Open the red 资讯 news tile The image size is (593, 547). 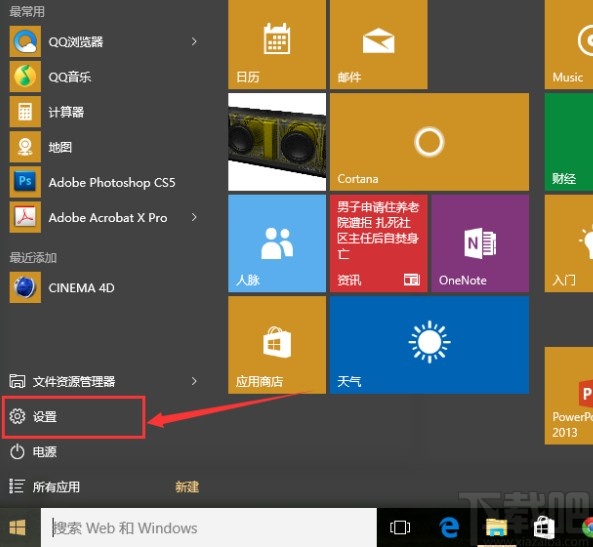tap(379, 244)
